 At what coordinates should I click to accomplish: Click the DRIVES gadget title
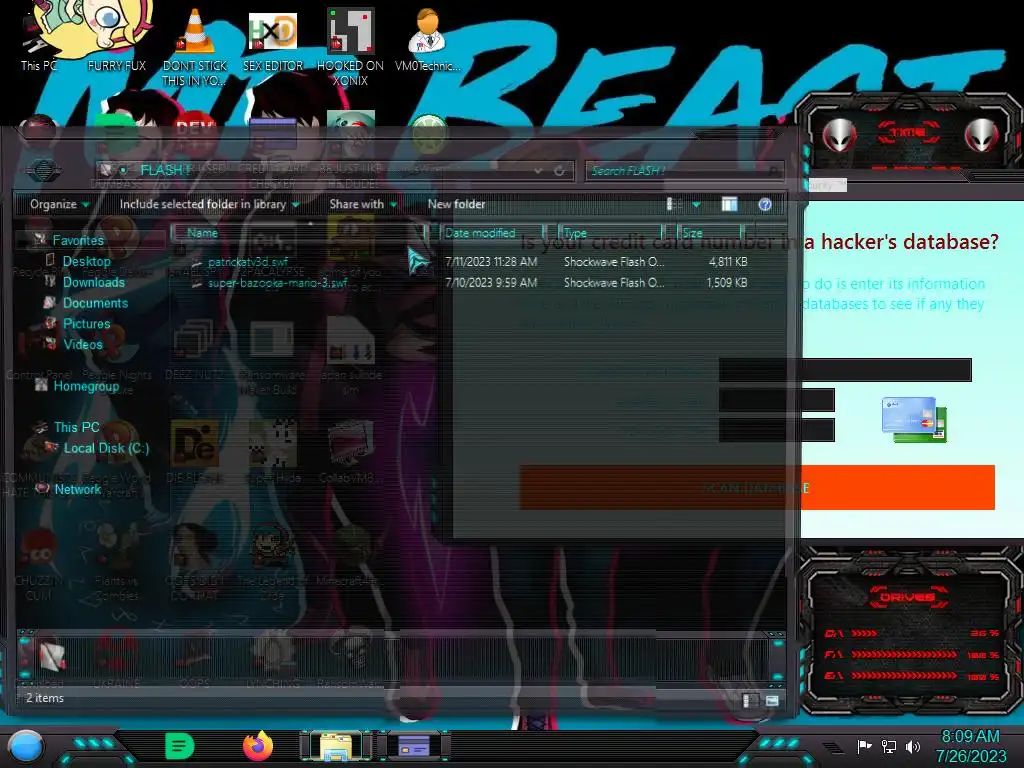[x=907, y=597]
